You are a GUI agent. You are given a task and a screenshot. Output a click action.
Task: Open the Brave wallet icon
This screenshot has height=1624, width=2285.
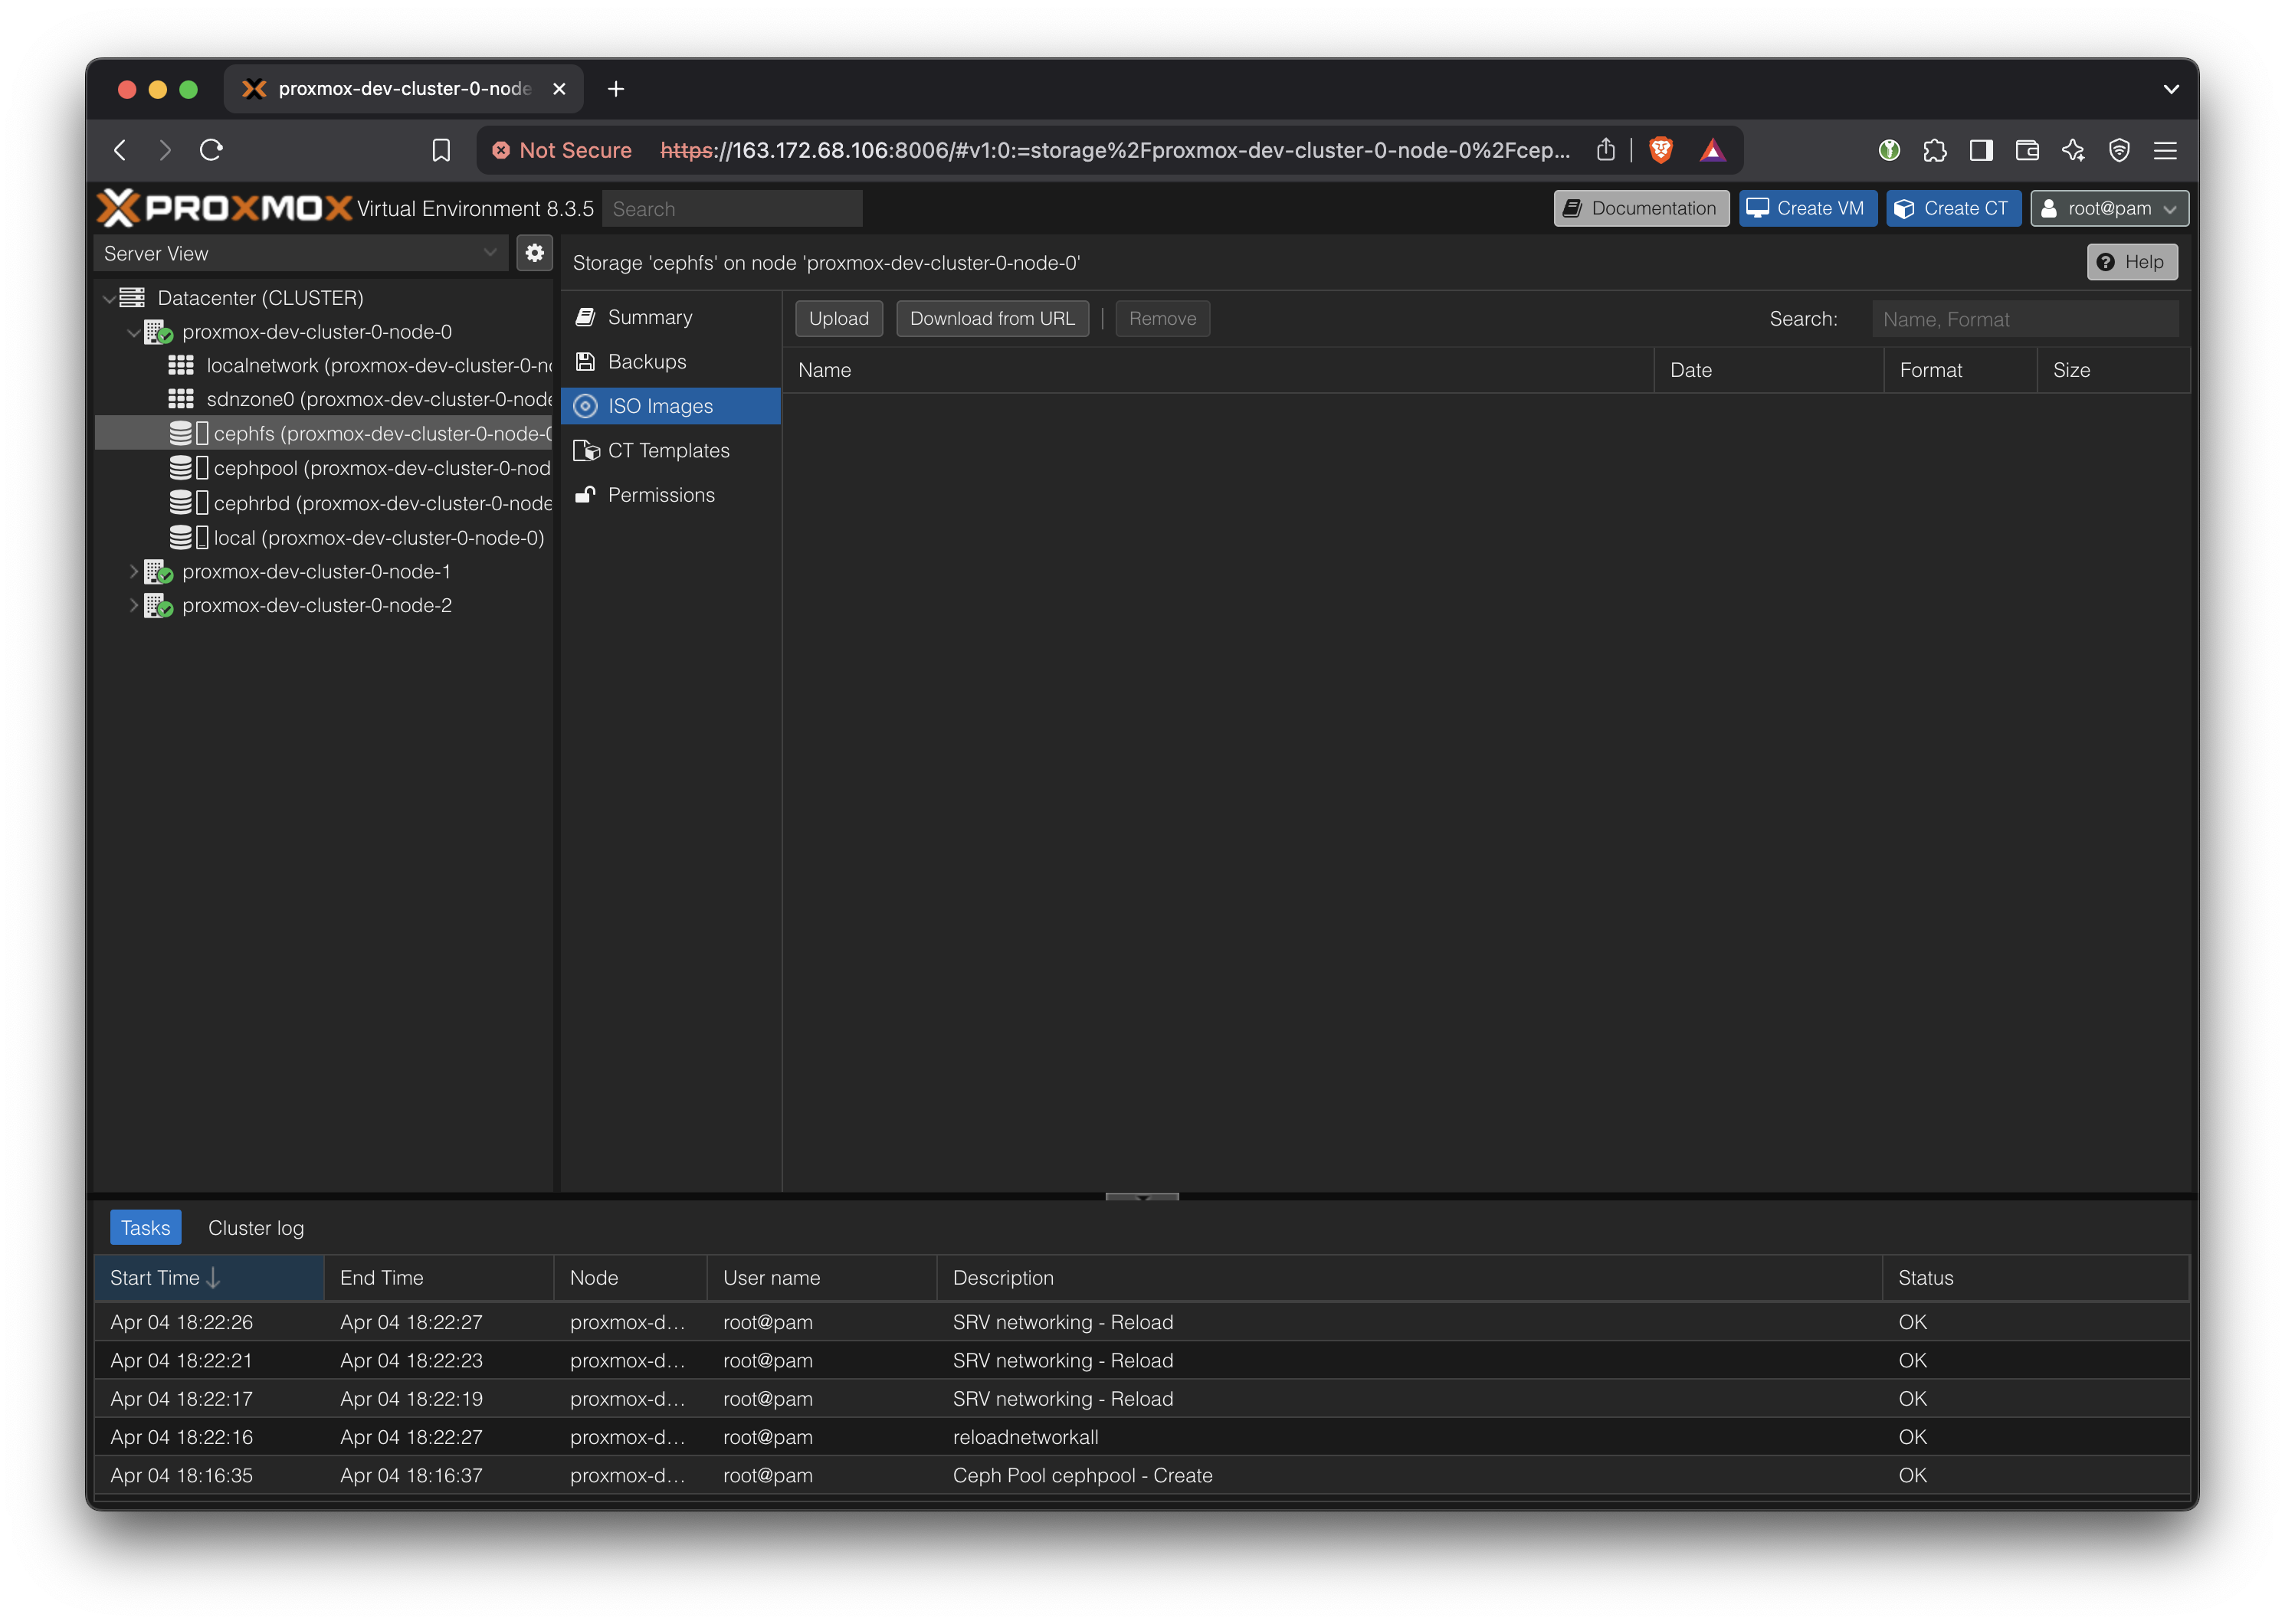2027,150
